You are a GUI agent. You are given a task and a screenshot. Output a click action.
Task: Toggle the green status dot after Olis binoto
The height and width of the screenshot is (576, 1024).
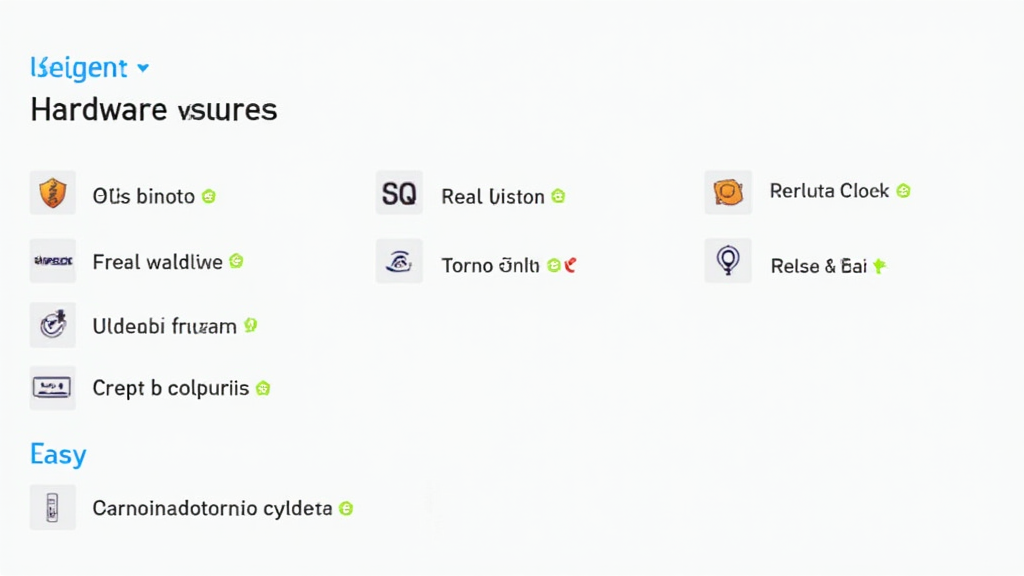pos(209,196)
